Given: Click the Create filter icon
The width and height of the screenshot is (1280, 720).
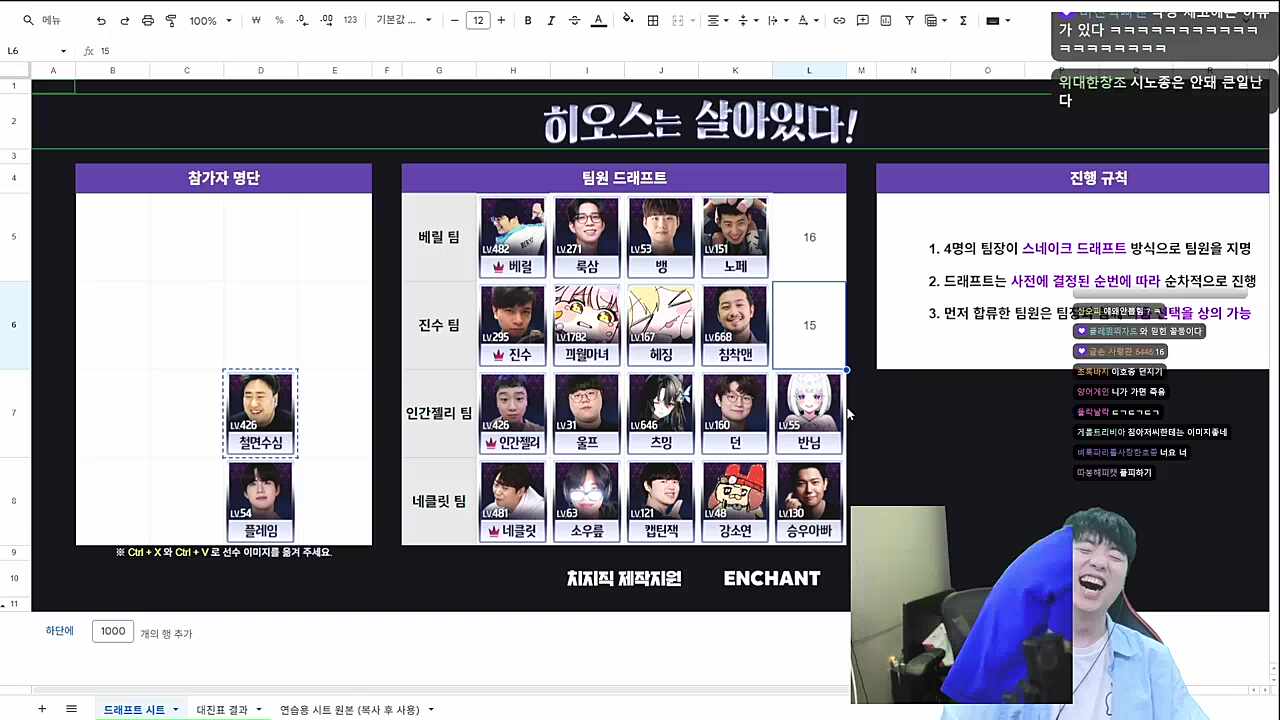Looking at the screenshot, I should 909,20.
